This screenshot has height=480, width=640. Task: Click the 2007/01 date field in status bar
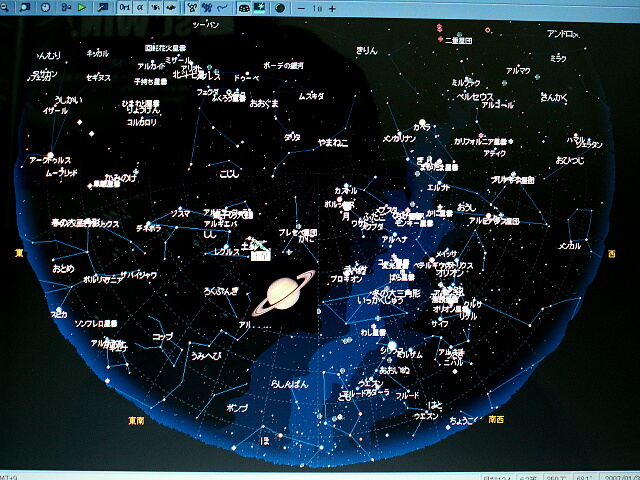pos(622,477)
